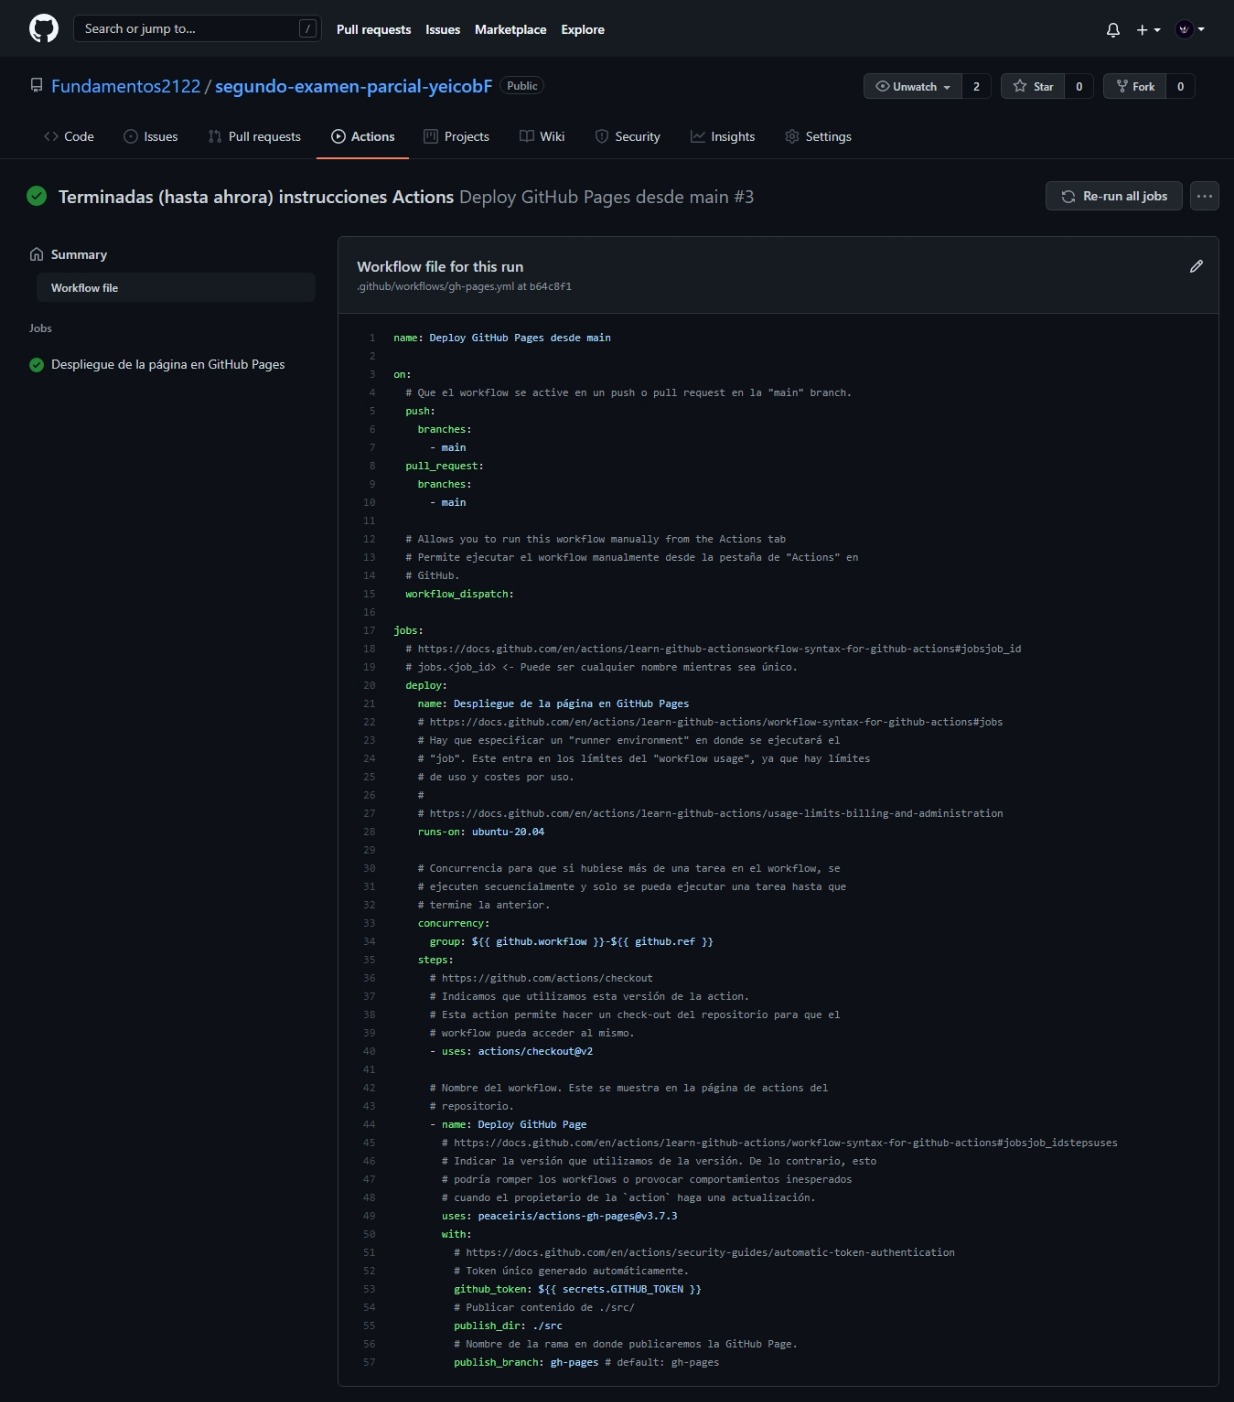The width and height of the screenshot is (1234, 1402).
Task: Click the Security tab shield icon
Action: pos(602,137)
